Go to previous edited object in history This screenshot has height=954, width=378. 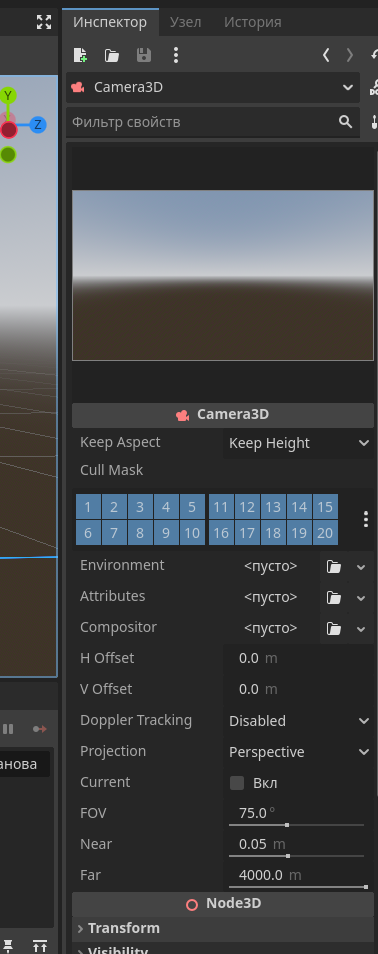pos(326,55)
